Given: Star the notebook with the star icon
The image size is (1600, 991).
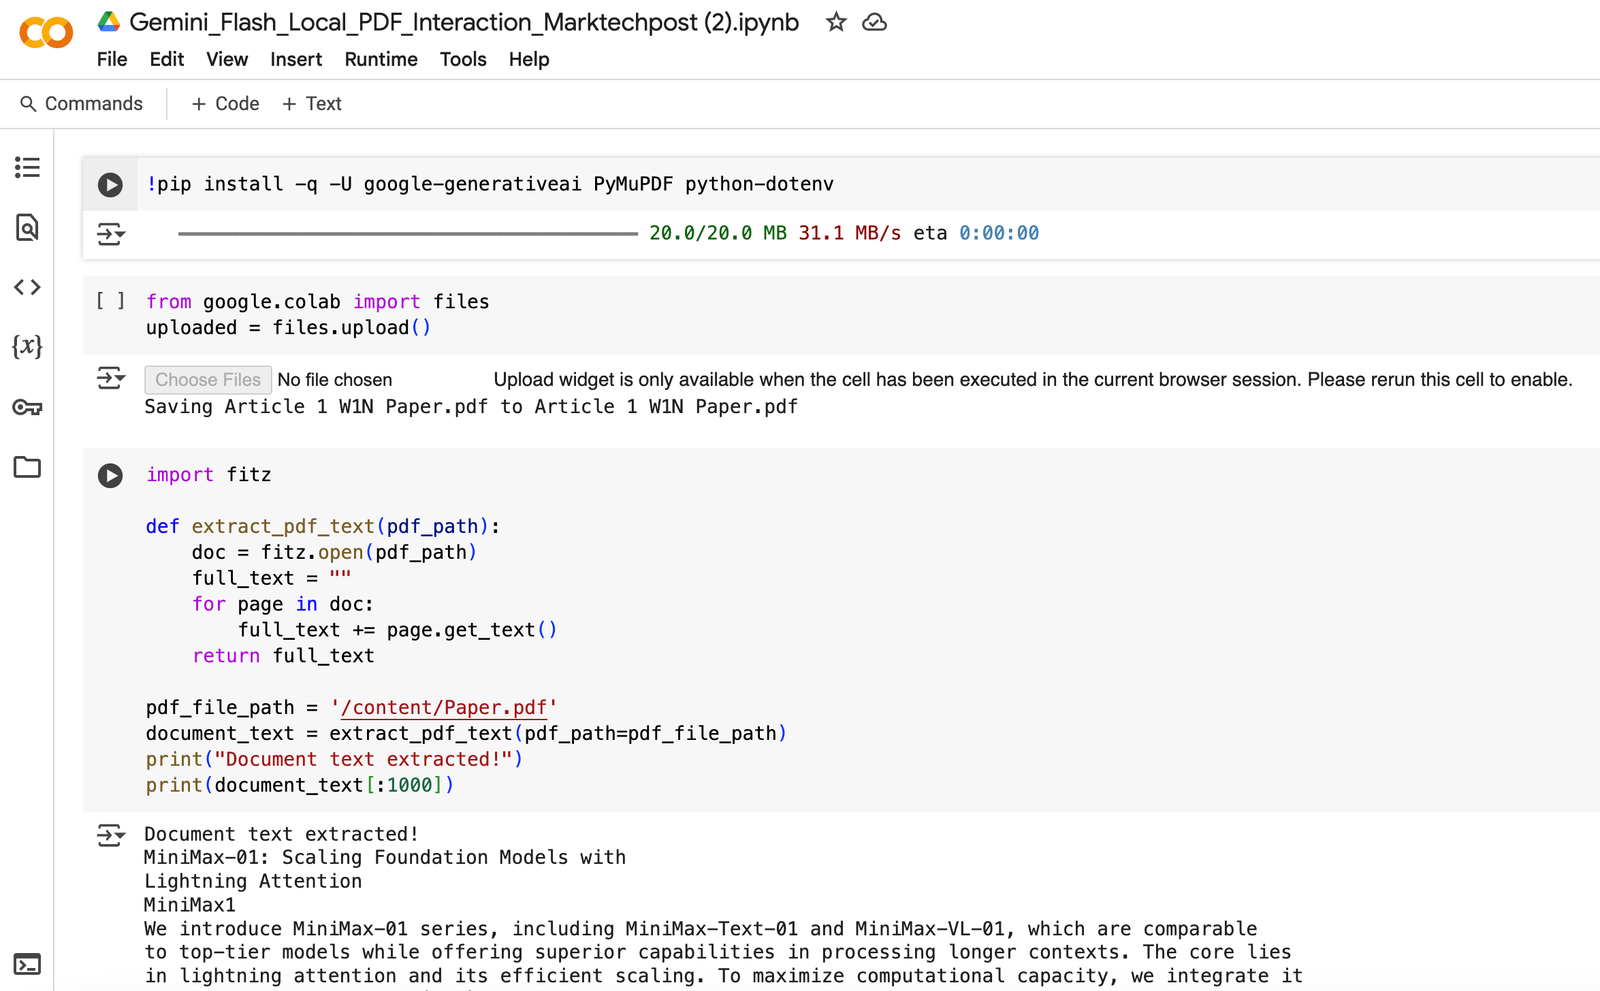Looking at the screenshot, I should 836,22.
